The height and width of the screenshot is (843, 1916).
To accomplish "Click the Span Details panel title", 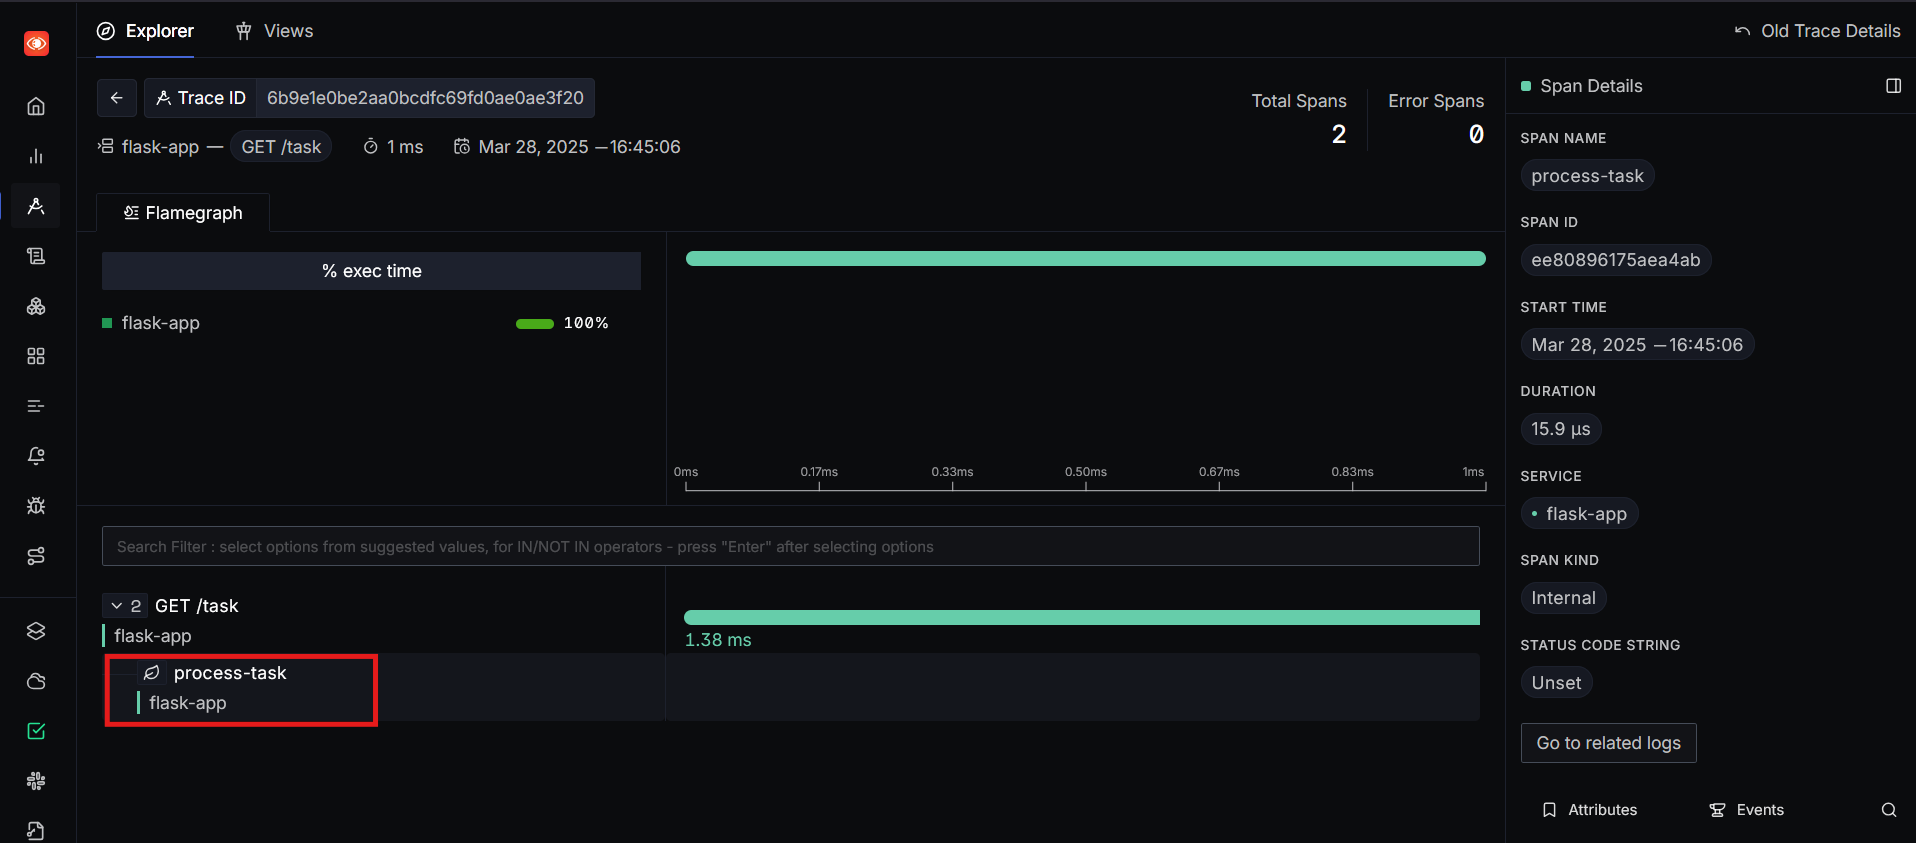I will pos(1591,86).
